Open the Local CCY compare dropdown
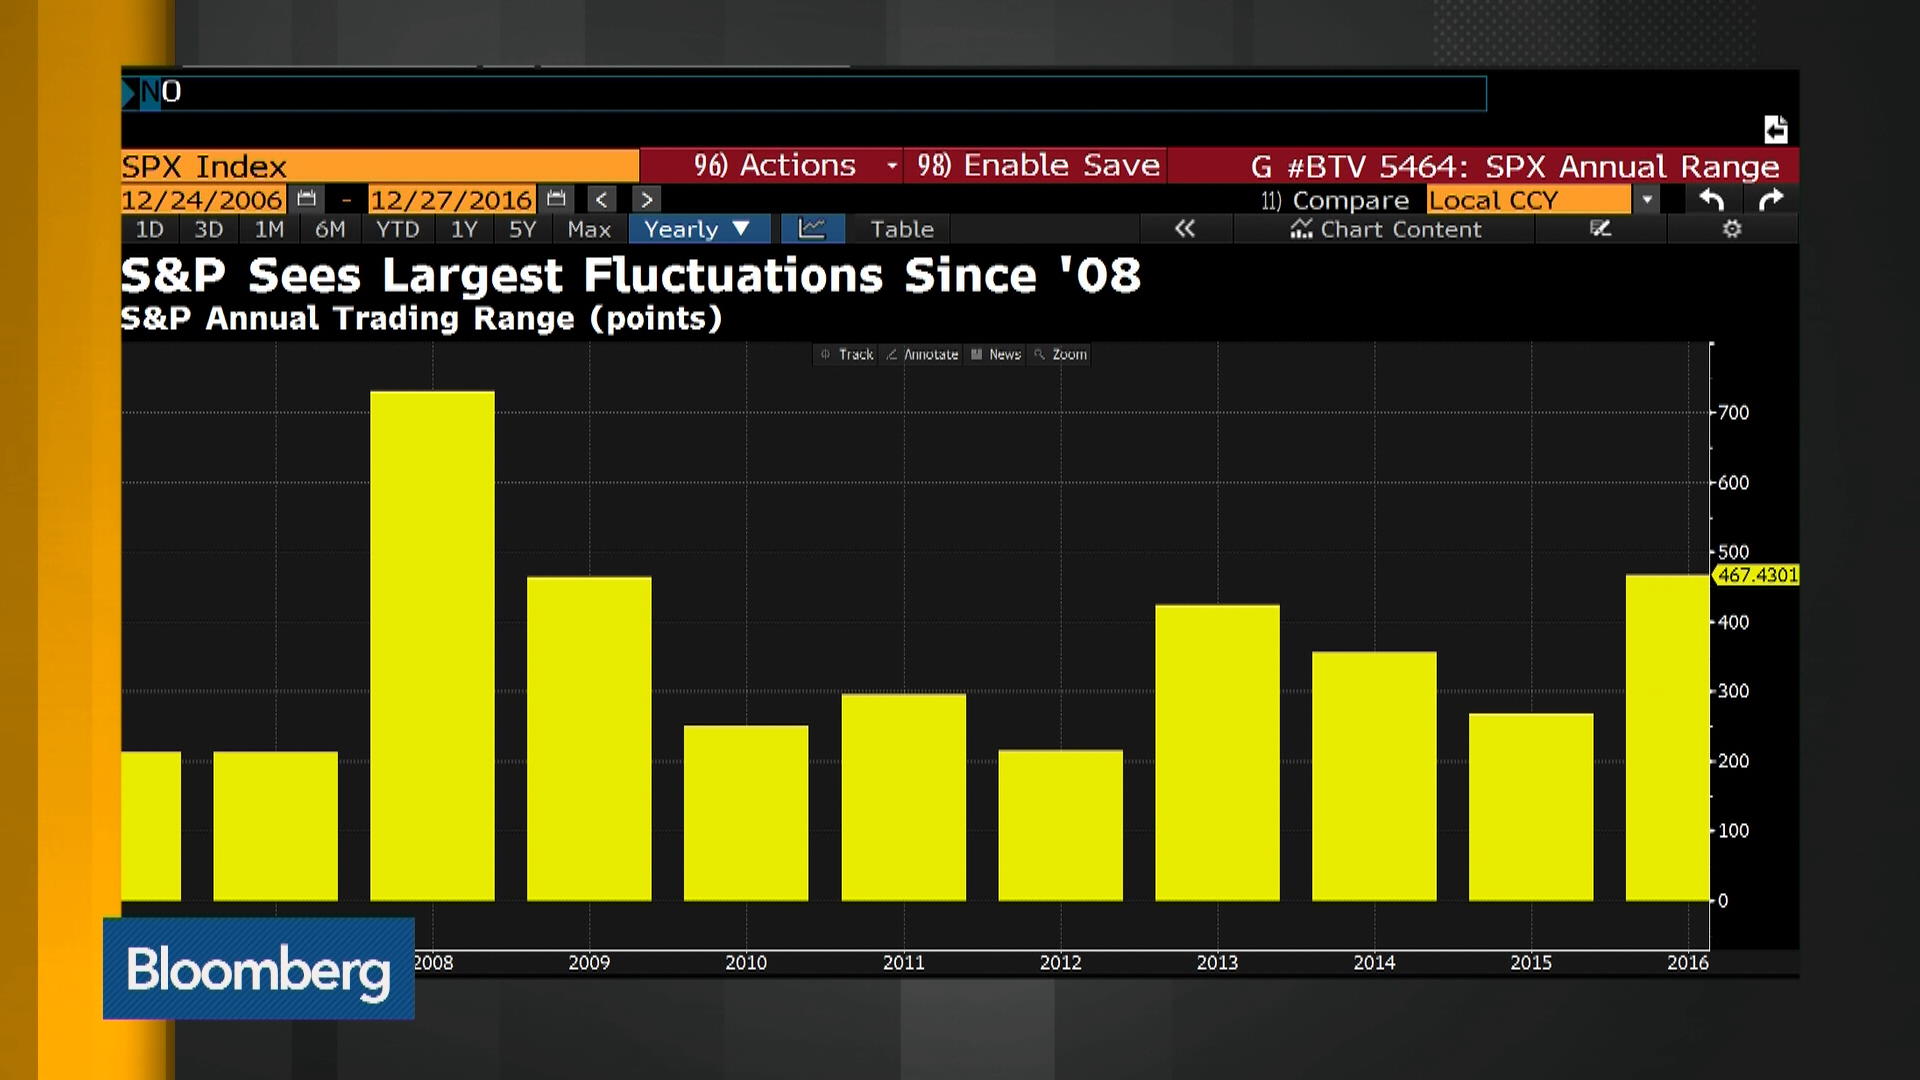Viewport: 1920px width, 1080px height. pos(1647,199)
